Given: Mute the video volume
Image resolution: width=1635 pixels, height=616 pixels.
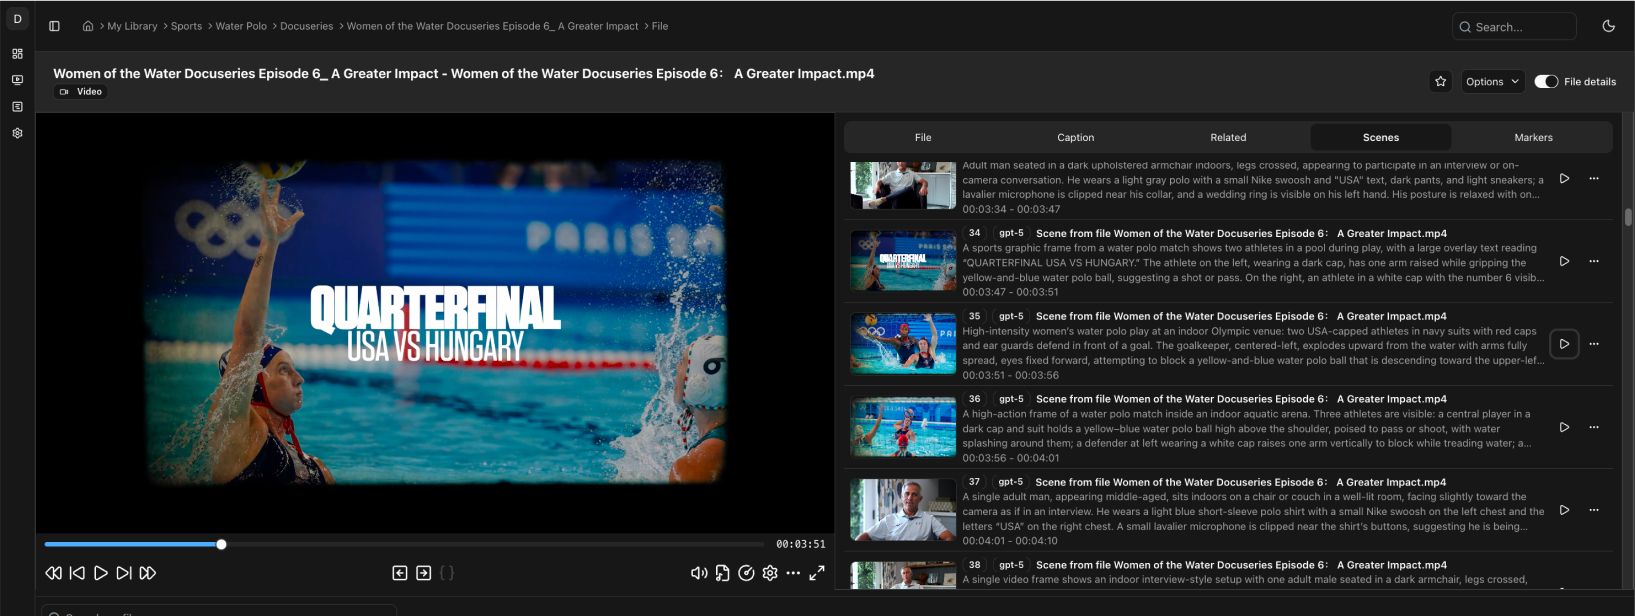Looking at the screenshot, I should [698, 573].
